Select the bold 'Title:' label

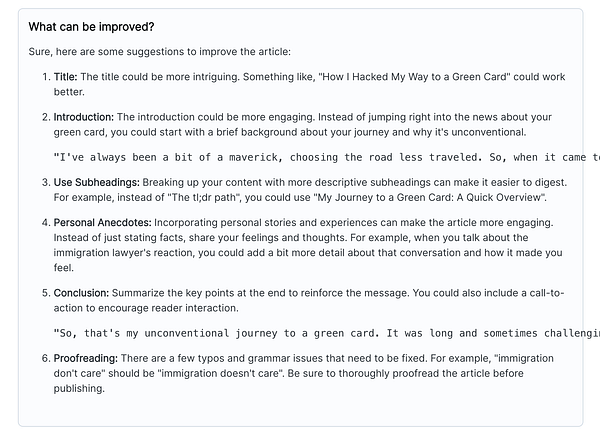65,77
